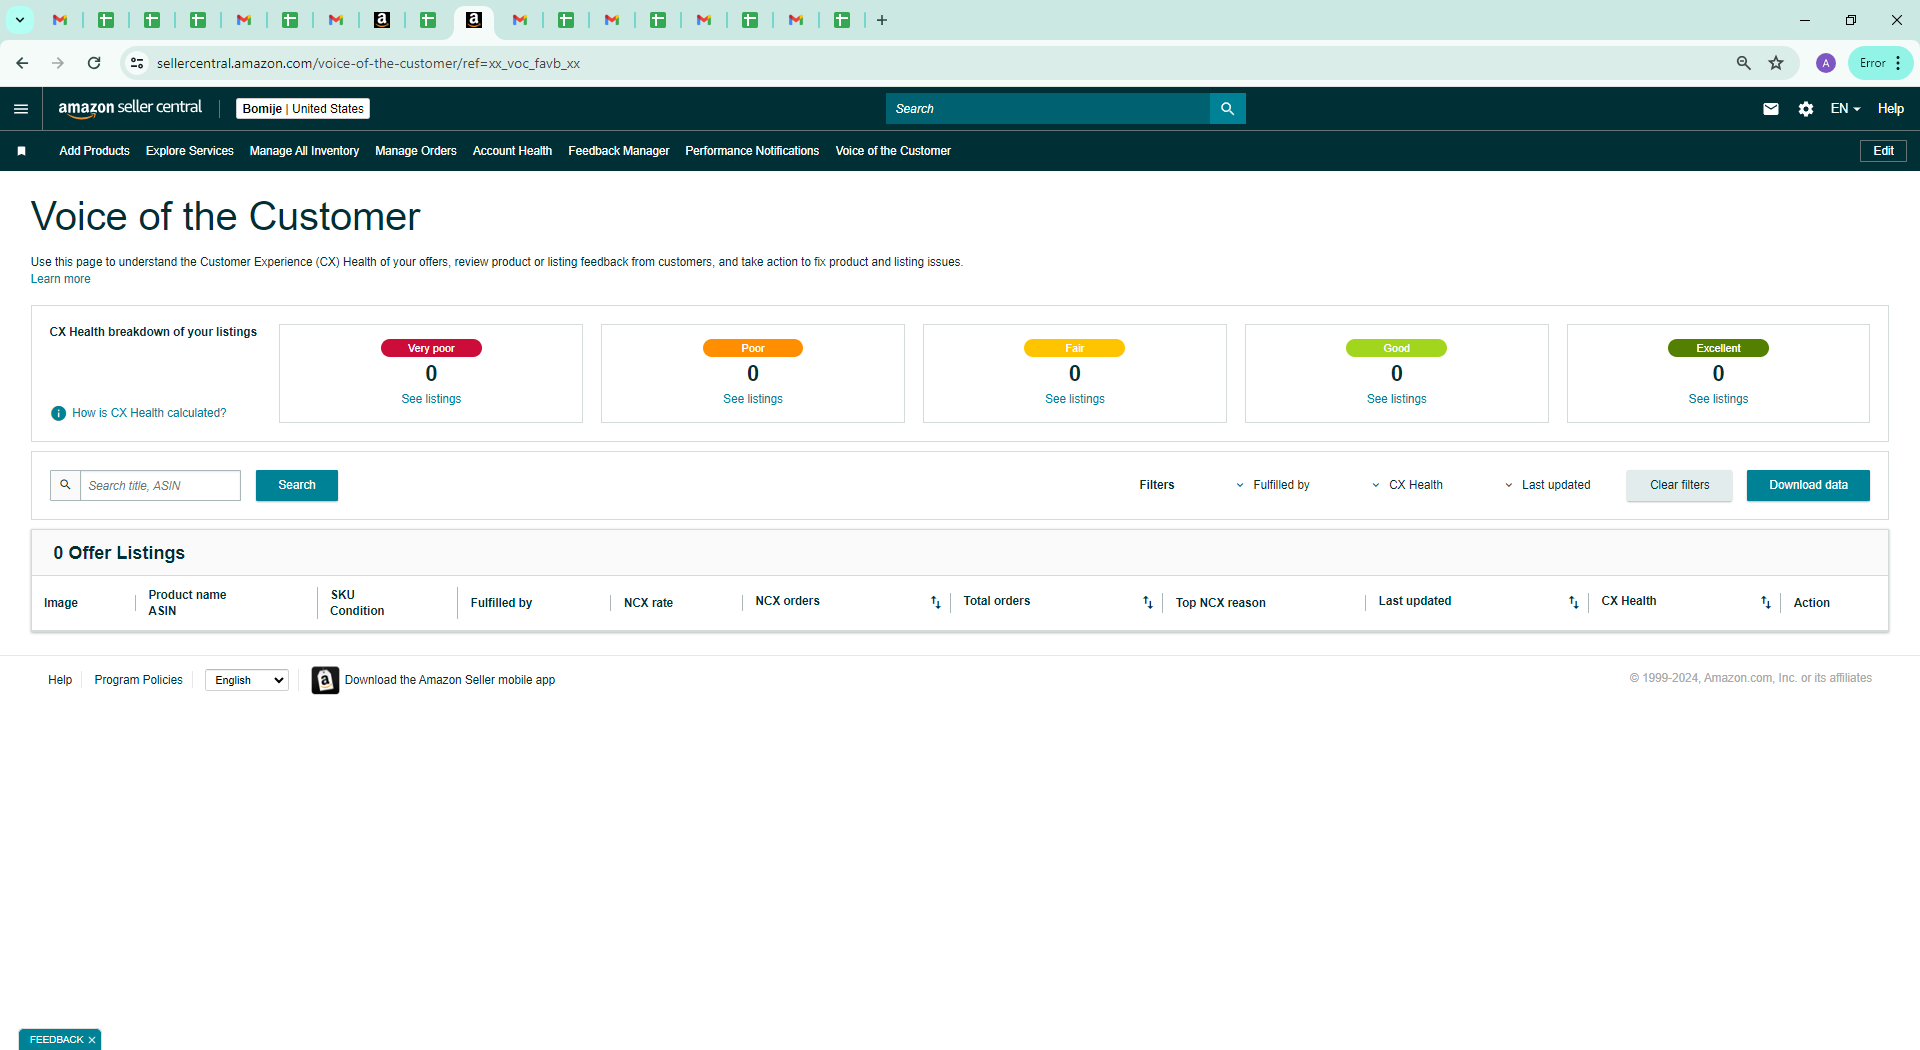The width and height of the screenshot is (1920, 1050).
Task: Click the bookmark flag icon in favorites bar
Action: (21, 151)
